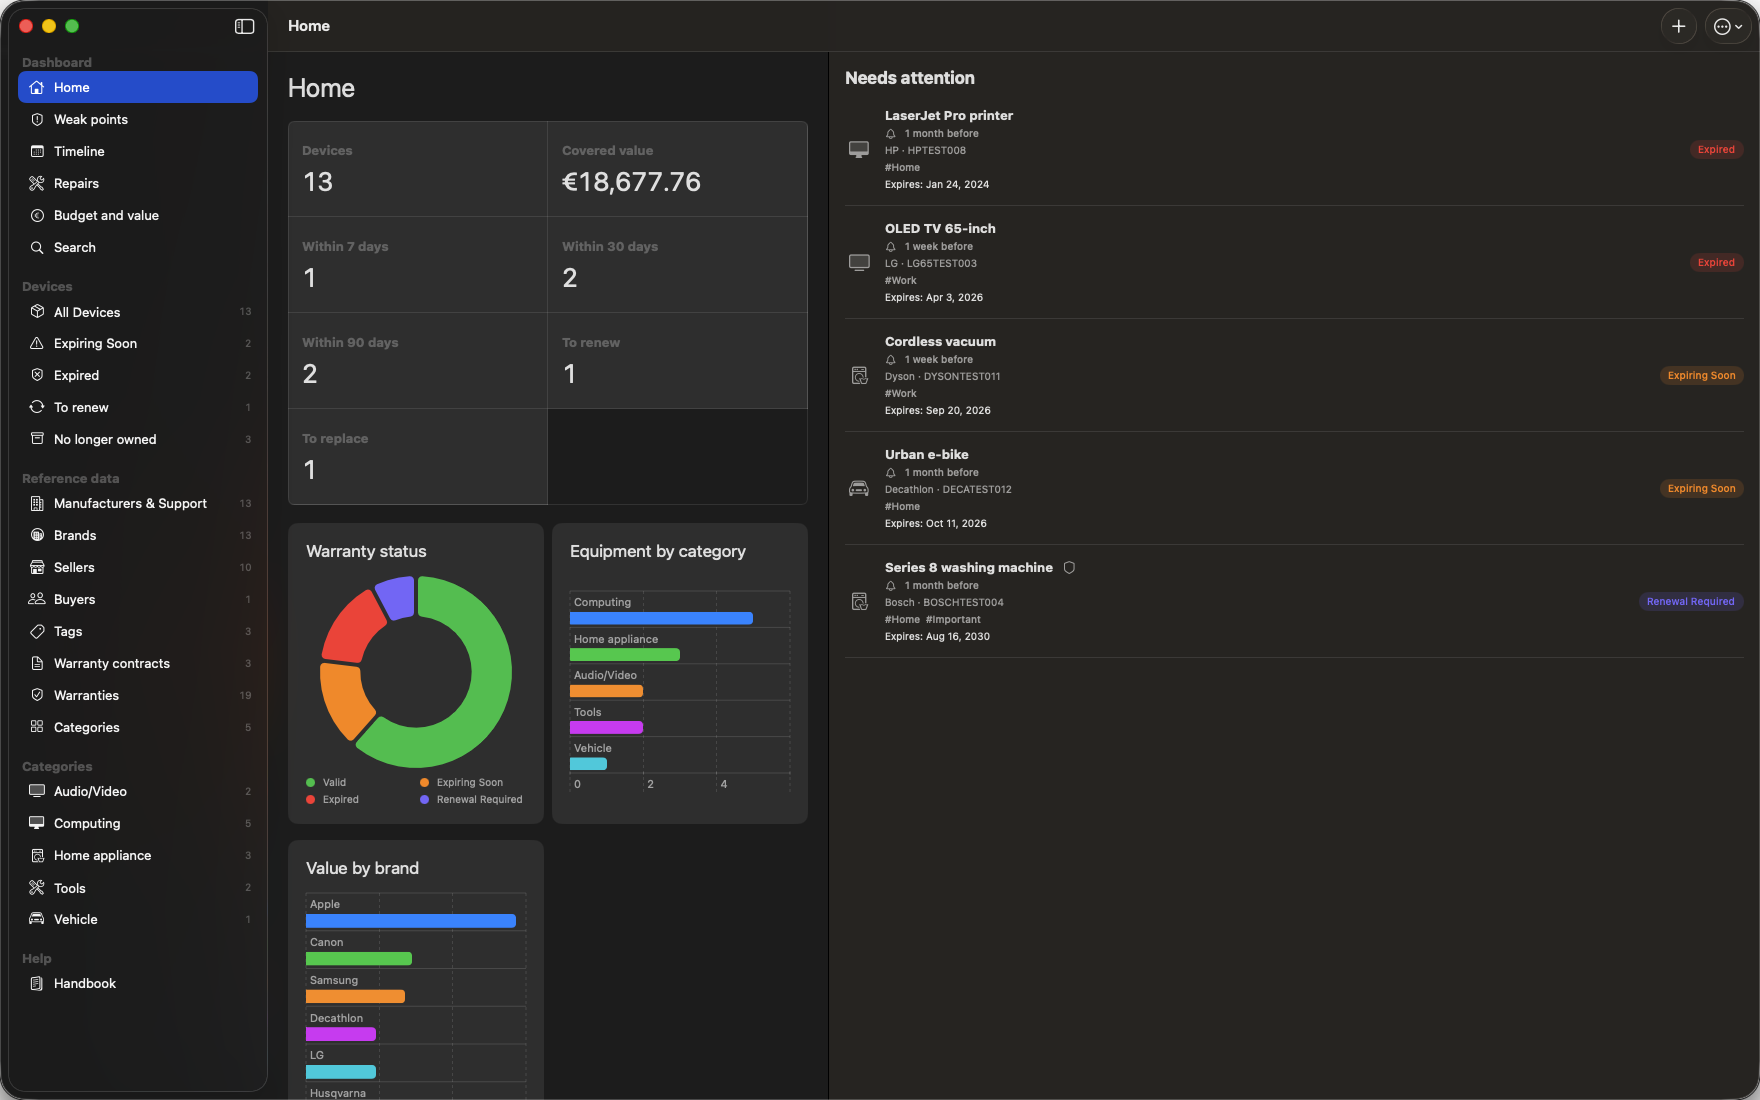Open Cordless vacuum attention entry
Image resolution: width=1760 pixels, height=1100 pixels.
pyautogui.click(x=1294, y=375)
